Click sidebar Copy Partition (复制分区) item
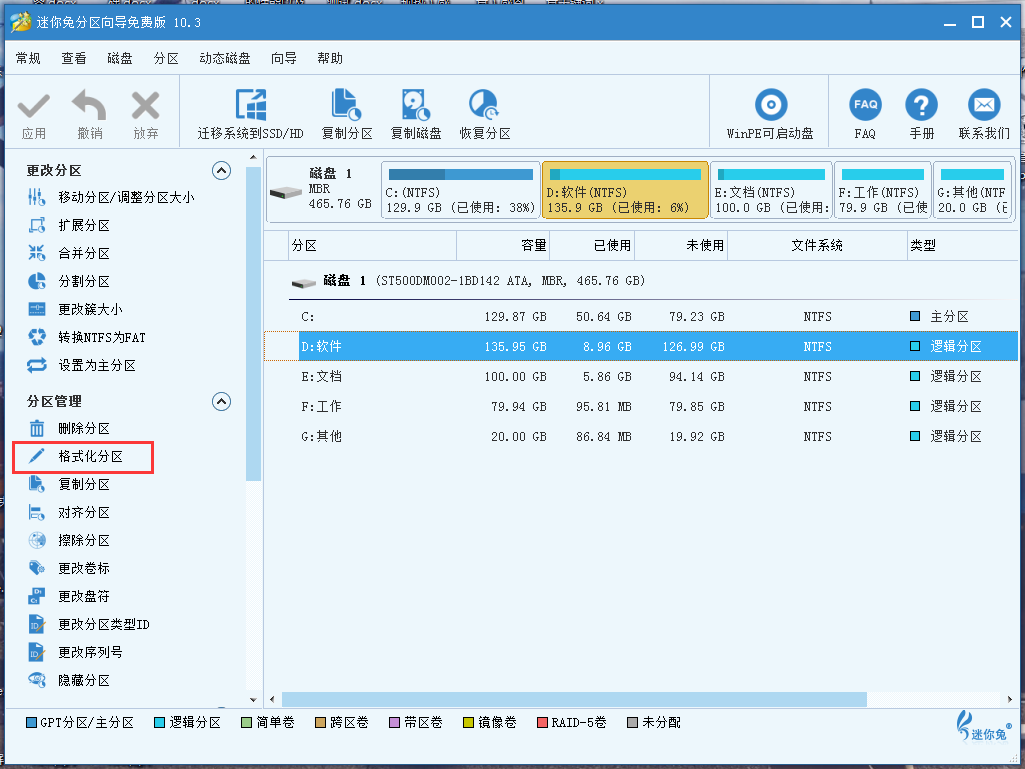Image resolution: width=1025 pixels, height=769 pixels. 69,485
